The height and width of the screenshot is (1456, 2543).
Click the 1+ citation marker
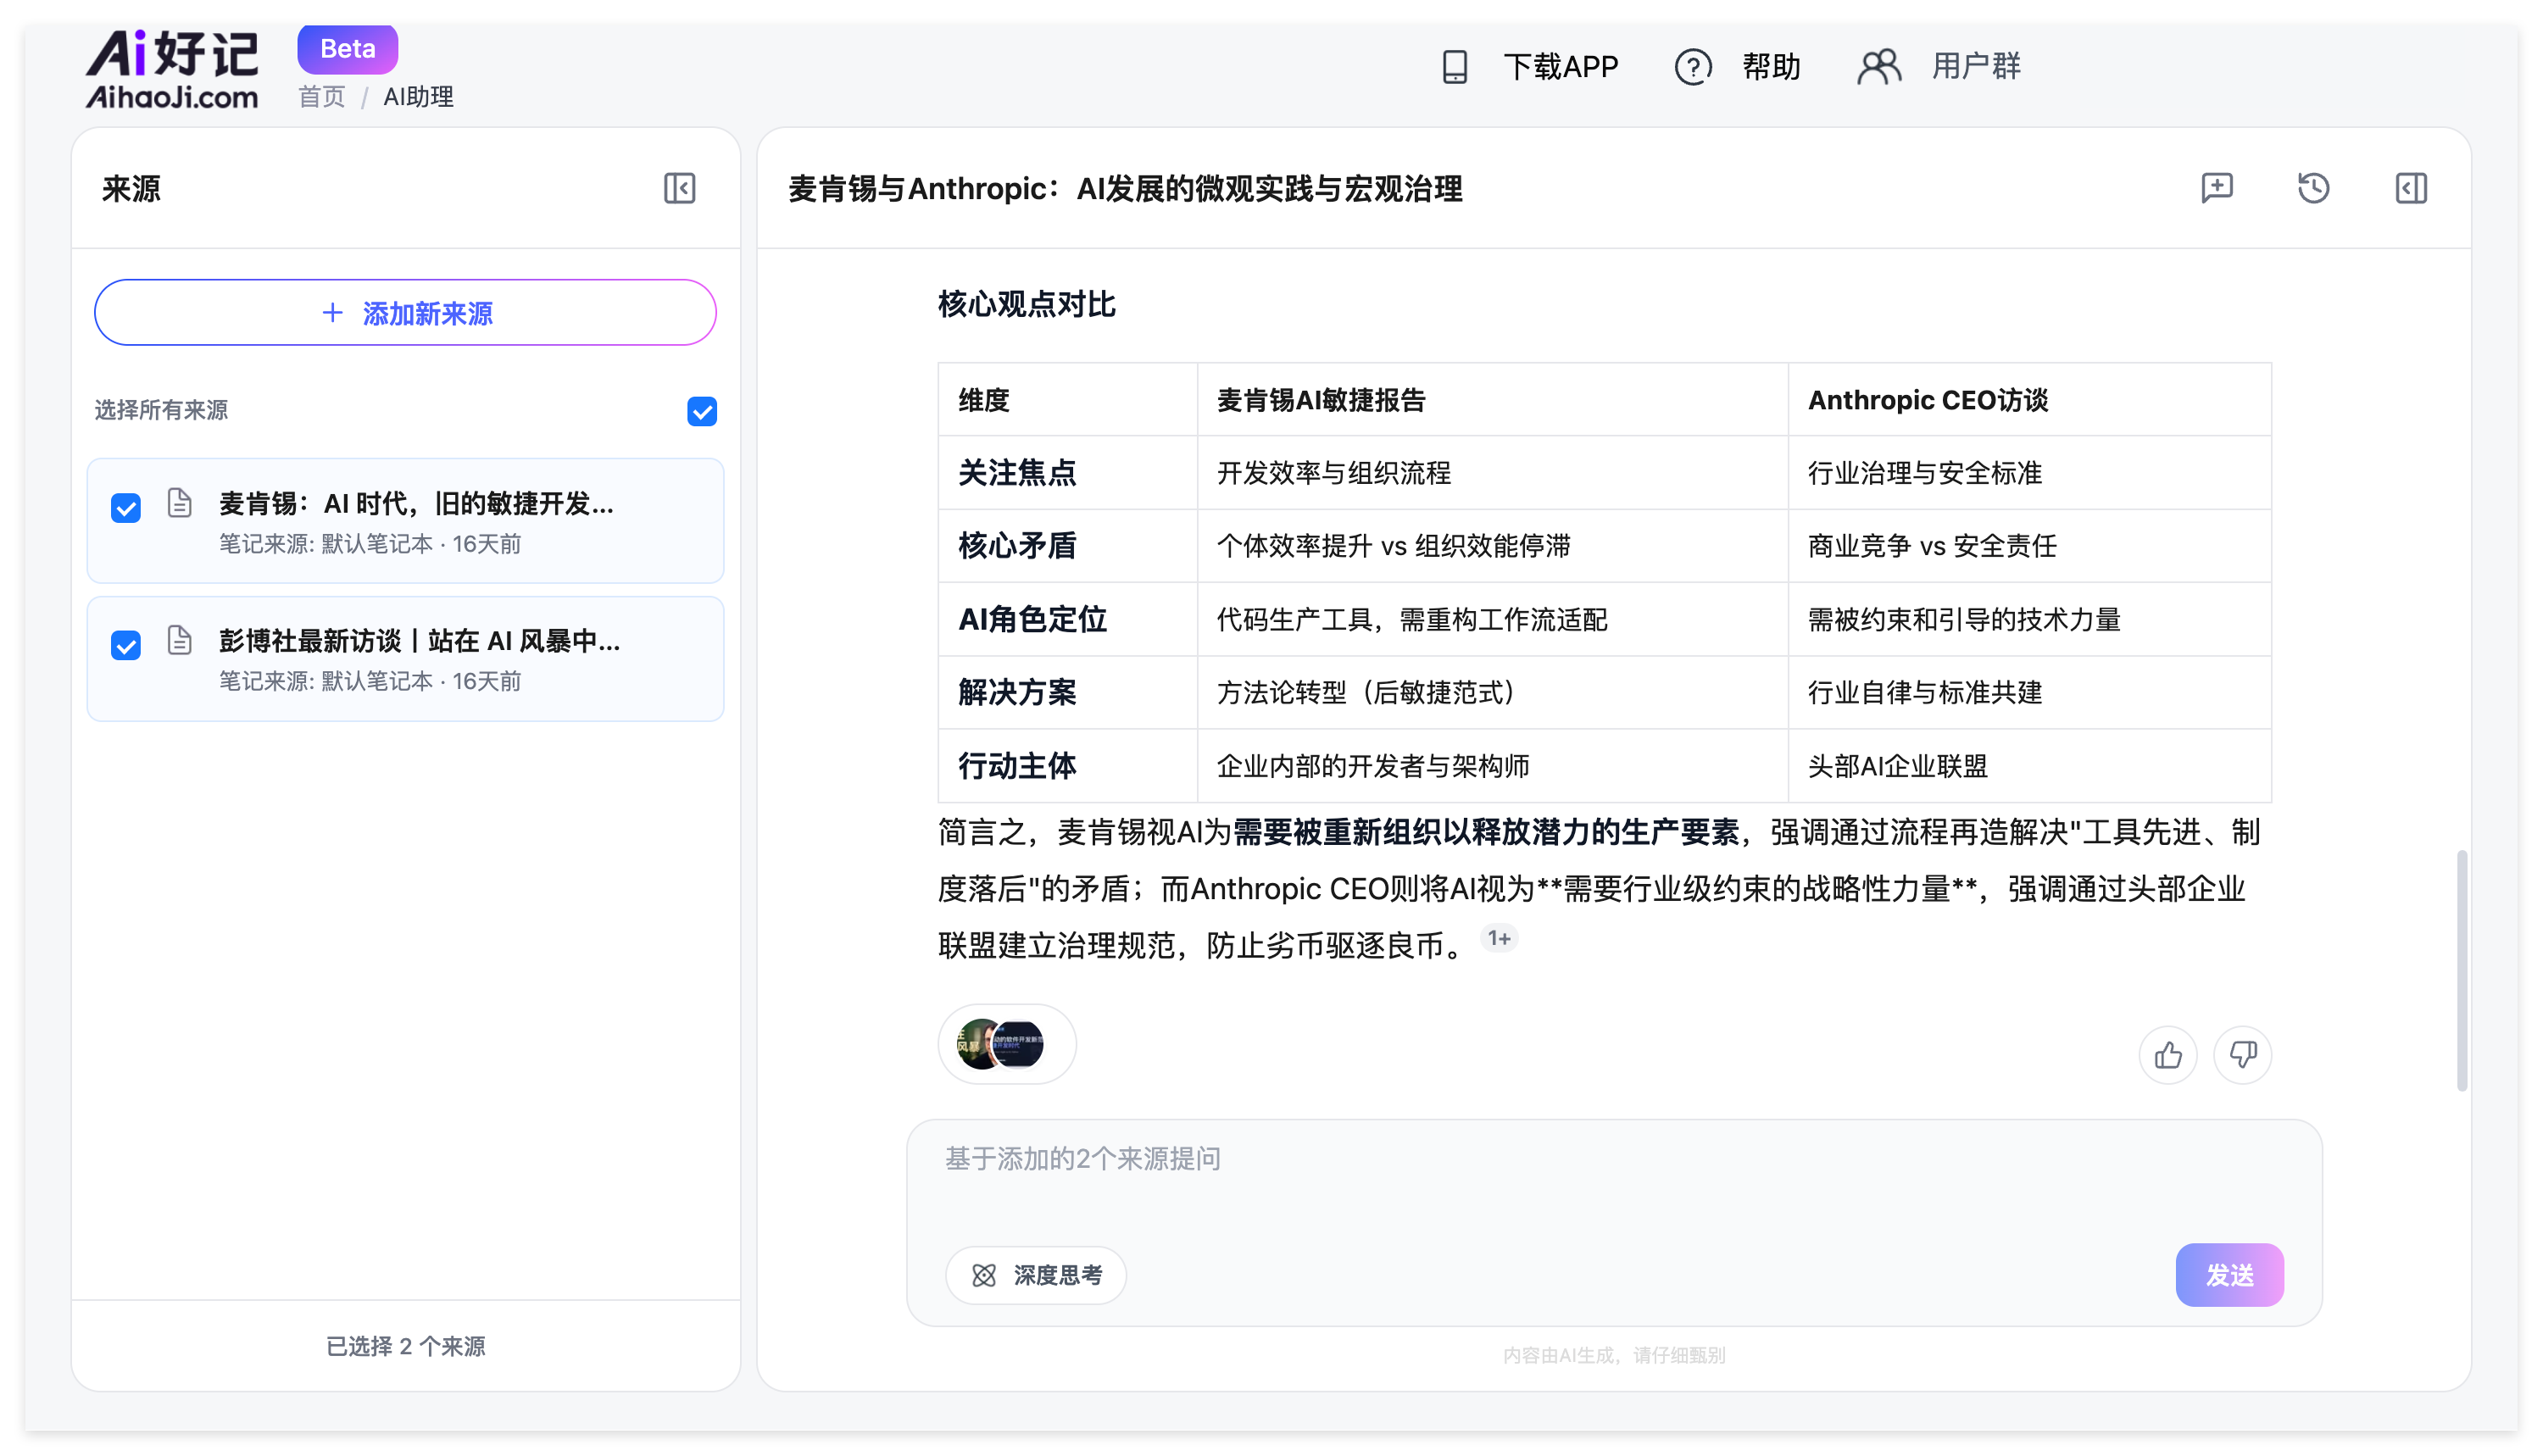(1498, 938)
